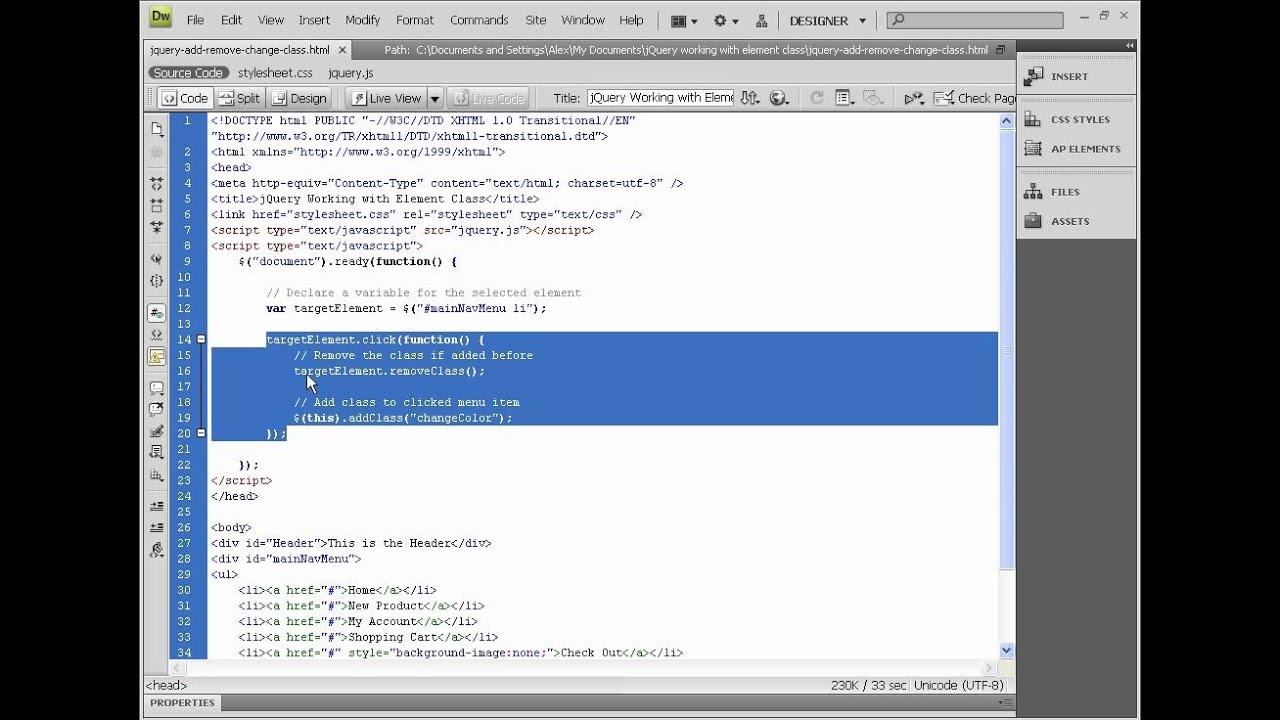Screen dimensions: 1280x720
Task: Open the Layout dropdown in application bar
Action: coord(684,20)
